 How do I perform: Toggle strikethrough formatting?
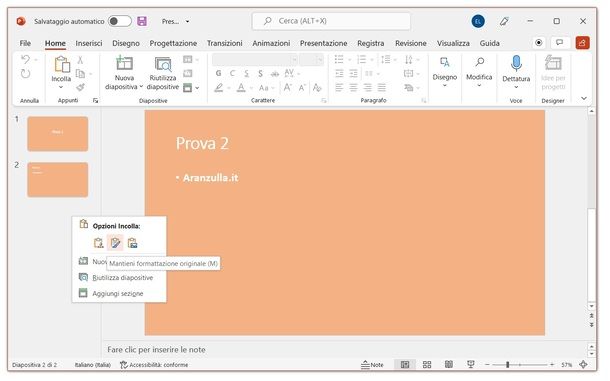[275, 74]
